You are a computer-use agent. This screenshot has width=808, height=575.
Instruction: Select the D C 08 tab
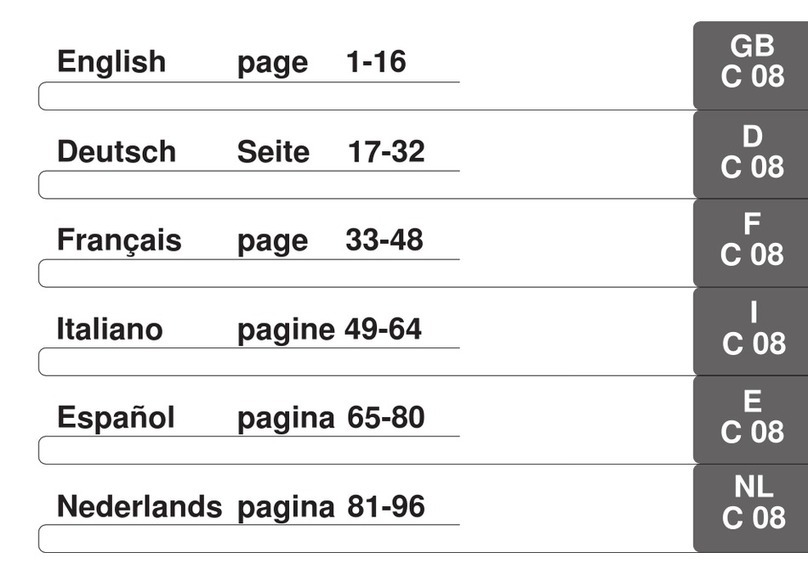point(752,152)
